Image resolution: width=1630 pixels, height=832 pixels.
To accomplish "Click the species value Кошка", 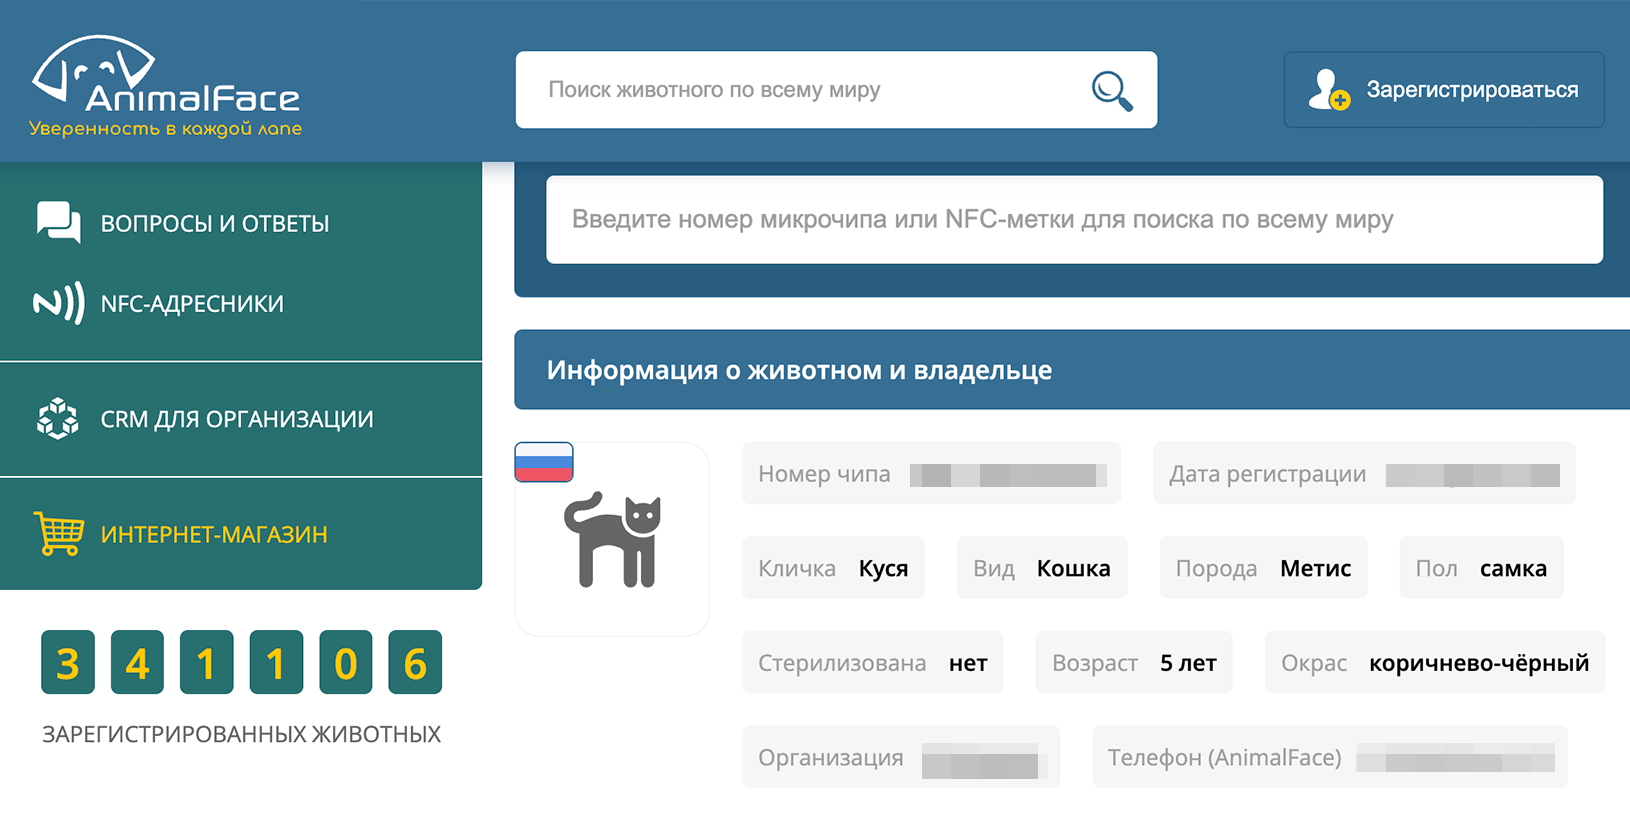I will 1074,568.
